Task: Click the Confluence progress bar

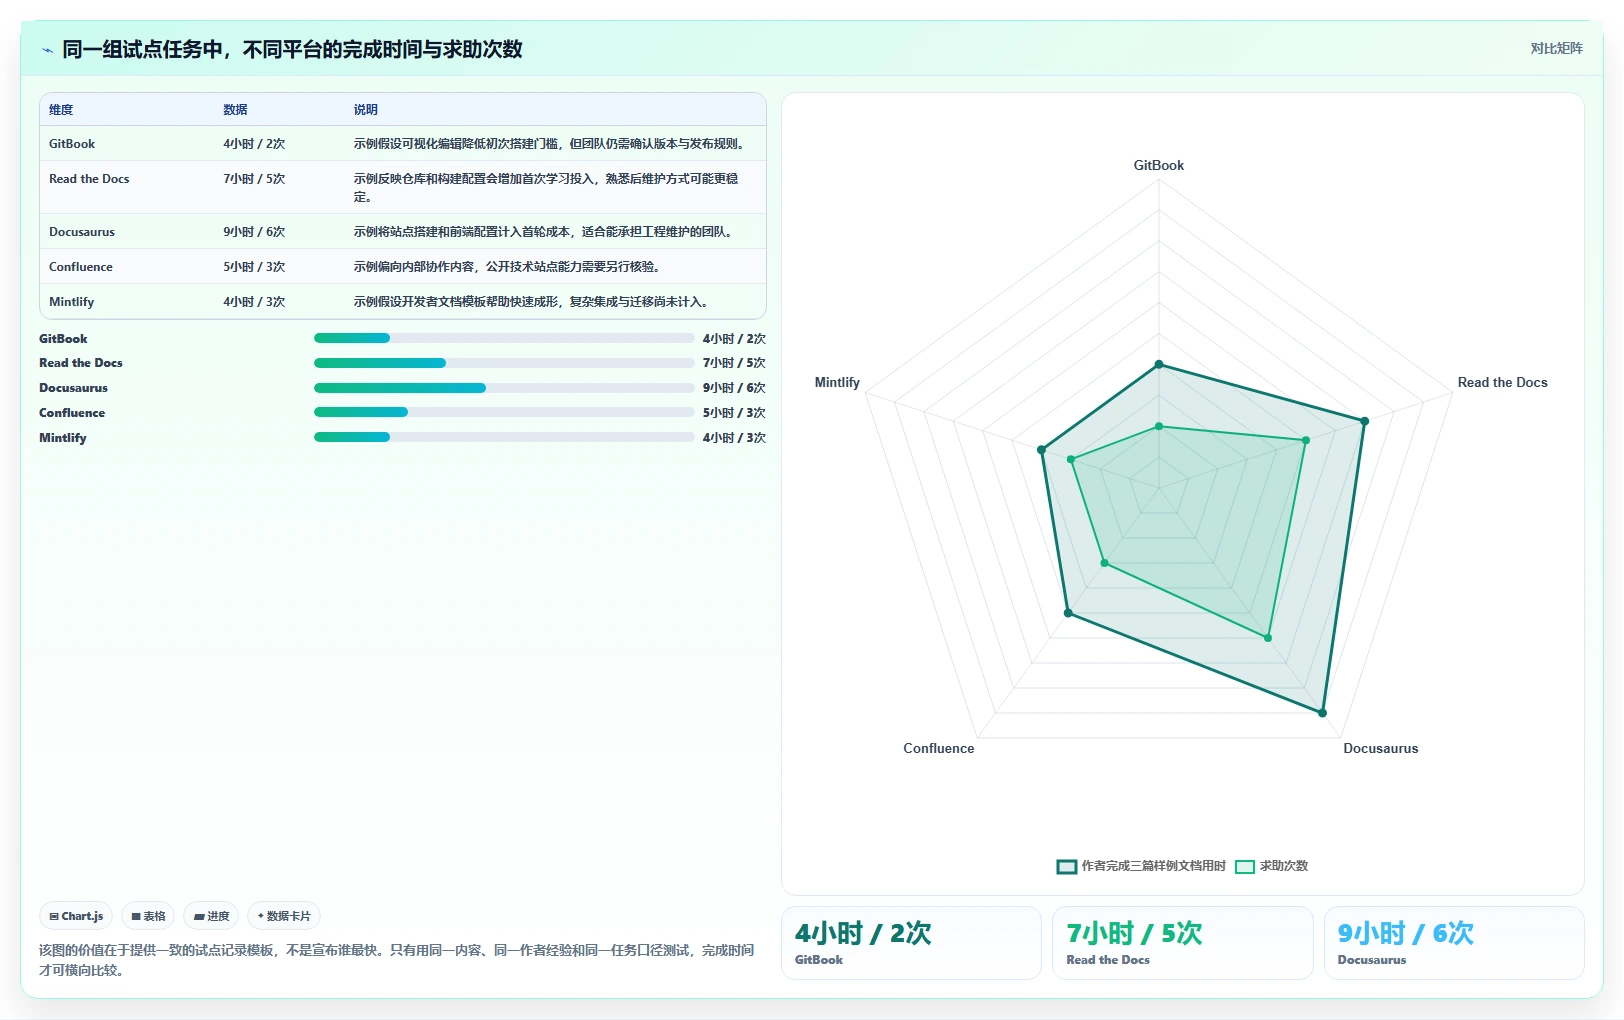Action: [x=504, y=412]
